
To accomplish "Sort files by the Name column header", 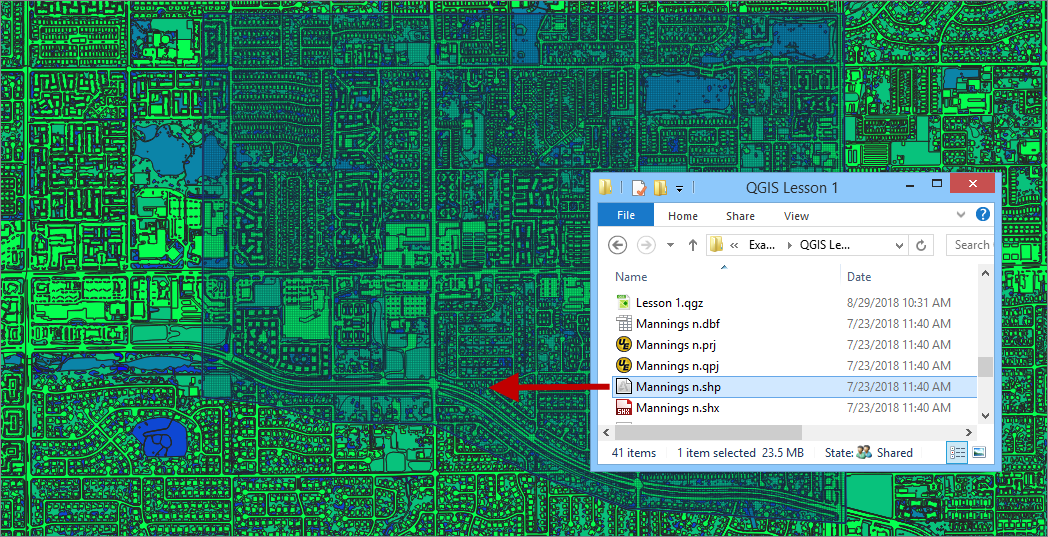I will tap(631, 277).
